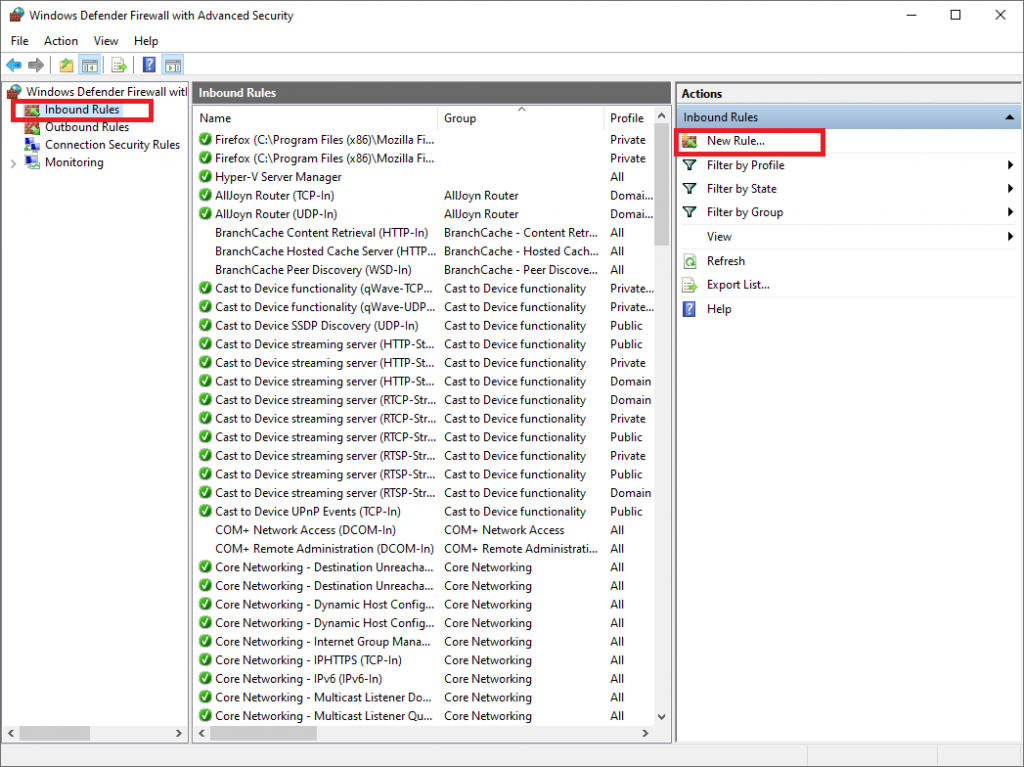Click the green Refresh icon in Actions
Screen dimensions: 1024x767
click(x=689, y=261)
